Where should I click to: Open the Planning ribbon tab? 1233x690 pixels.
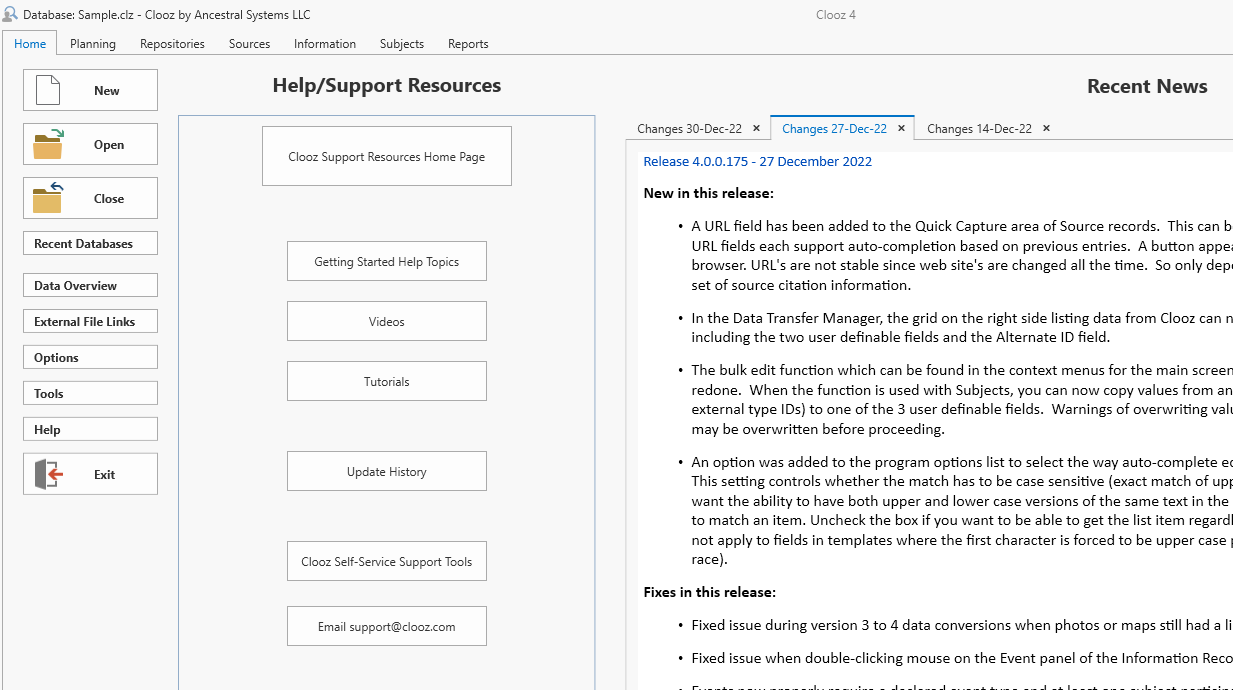point(93,44)
